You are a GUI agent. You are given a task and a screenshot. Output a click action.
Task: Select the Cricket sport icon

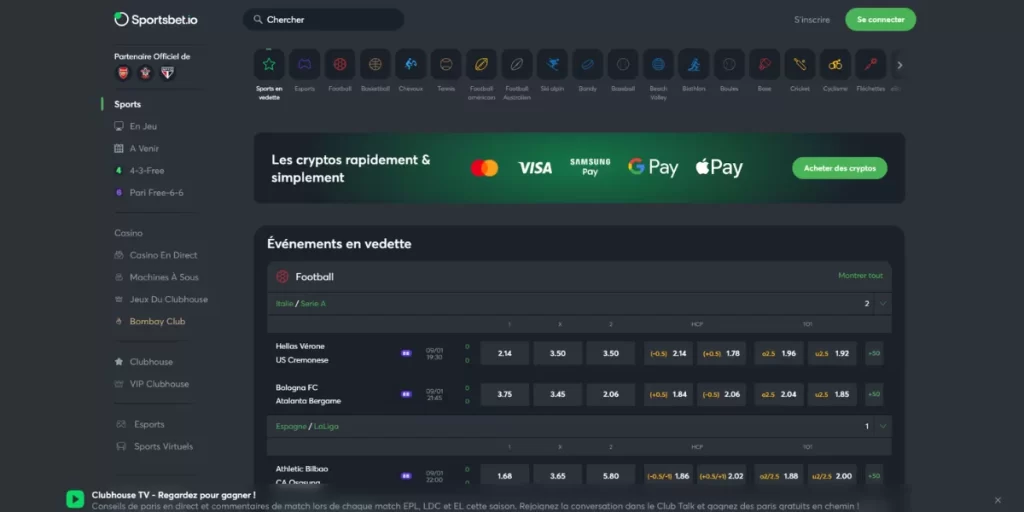point(799,64)
